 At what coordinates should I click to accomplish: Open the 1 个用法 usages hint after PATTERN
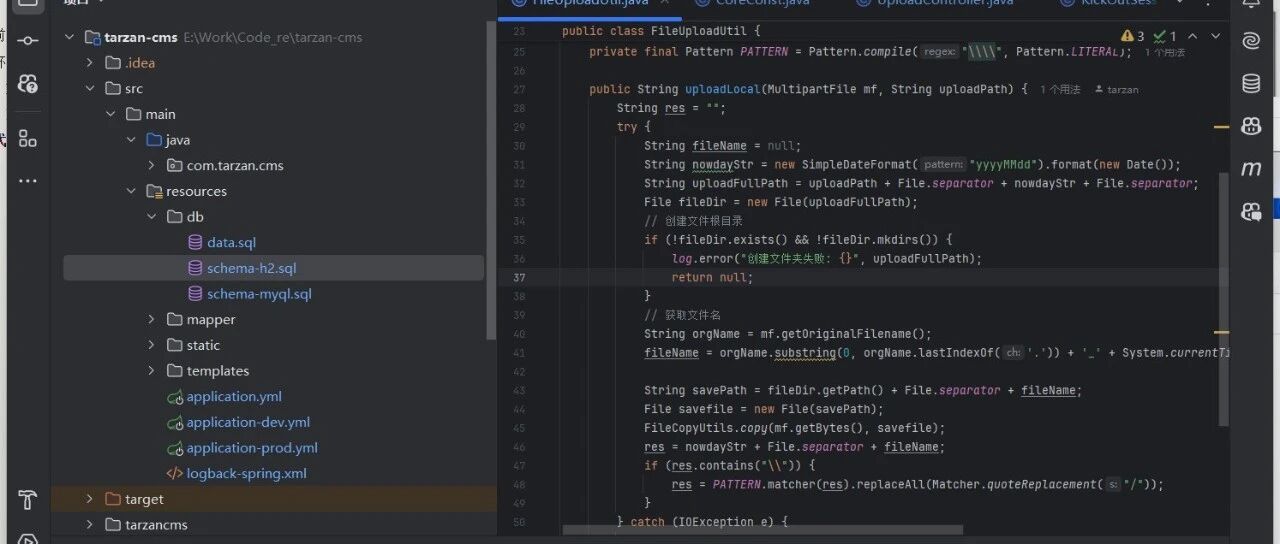pyautogui.click(x=1163, y=52)
